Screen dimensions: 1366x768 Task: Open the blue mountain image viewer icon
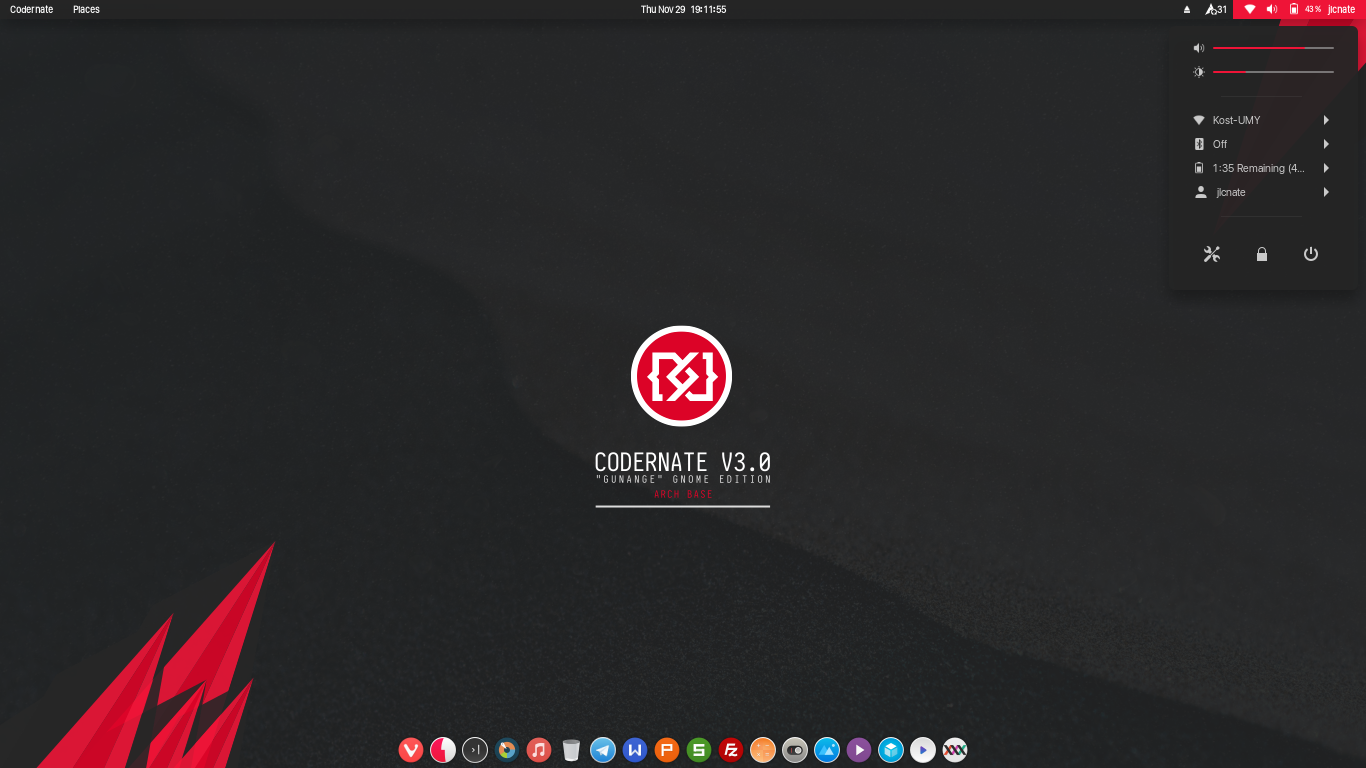(827, 750)
